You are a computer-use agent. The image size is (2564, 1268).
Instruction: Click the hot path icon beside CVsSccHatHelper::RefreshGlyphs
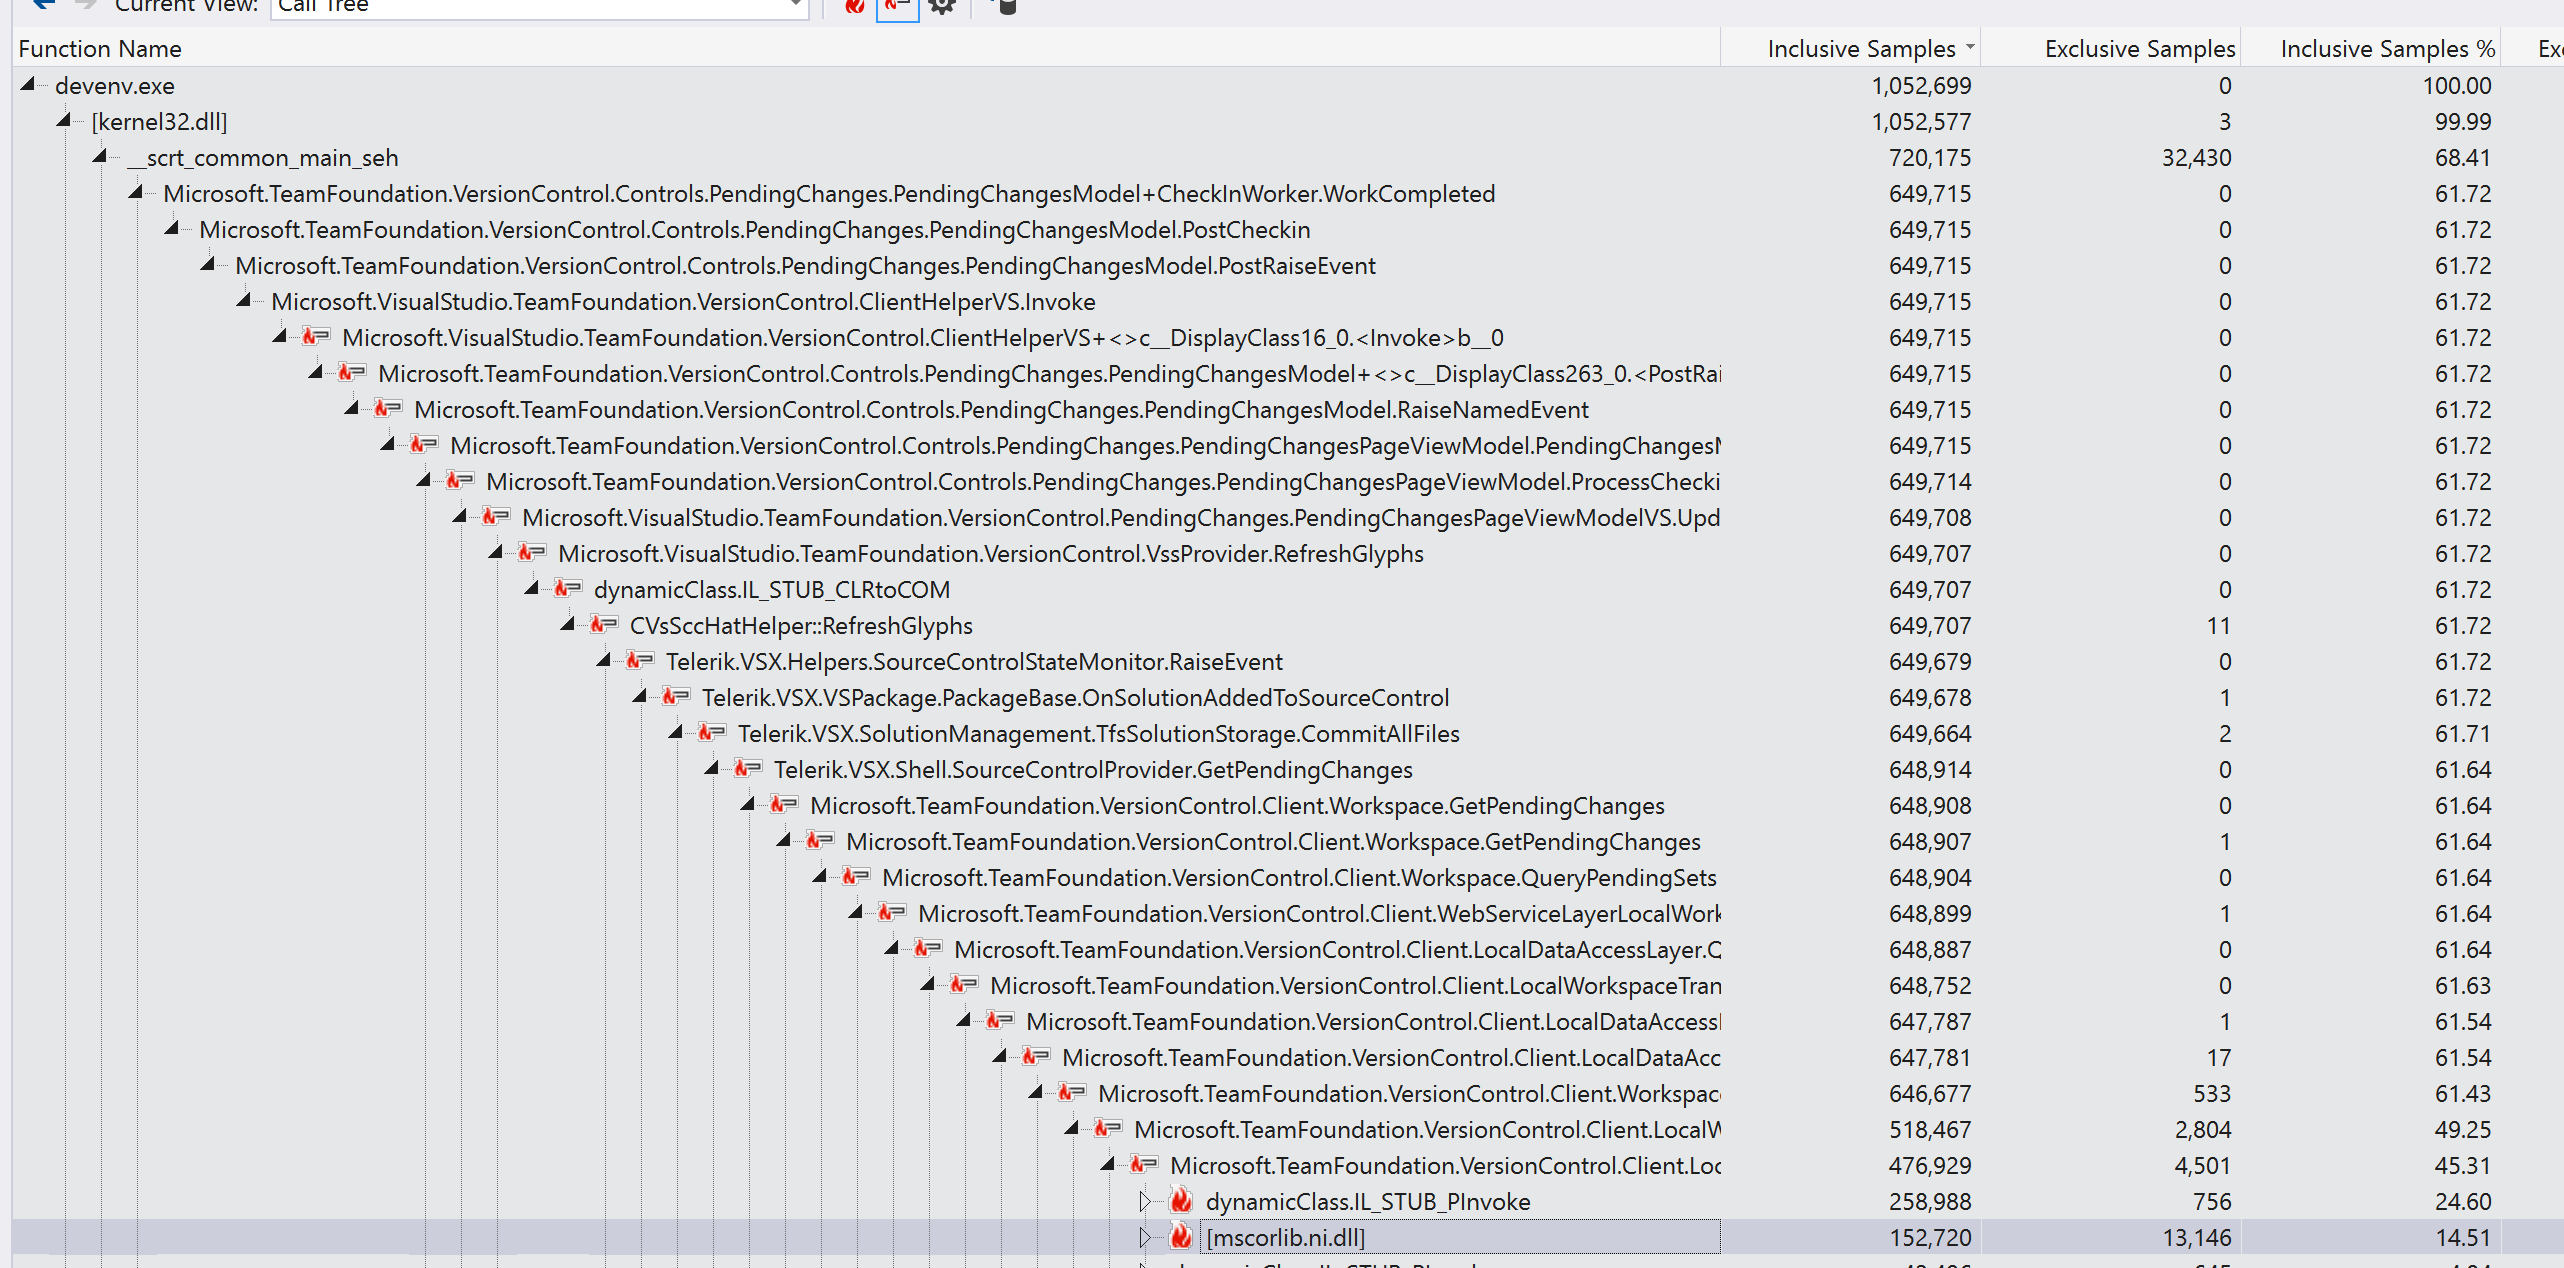(x=603, y=625)
